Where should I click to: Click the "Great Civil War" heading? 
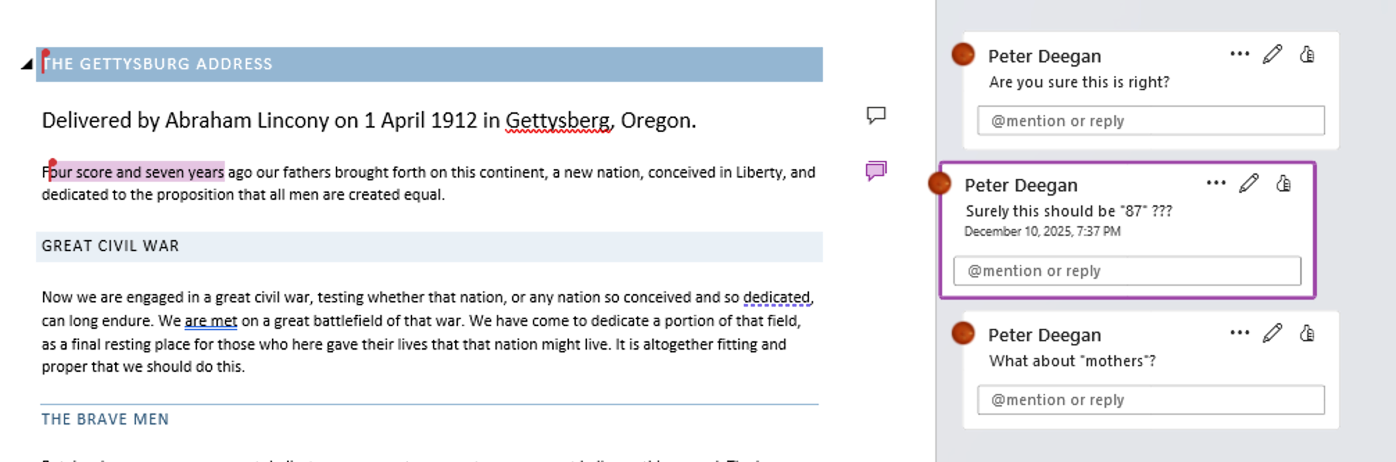111,246
